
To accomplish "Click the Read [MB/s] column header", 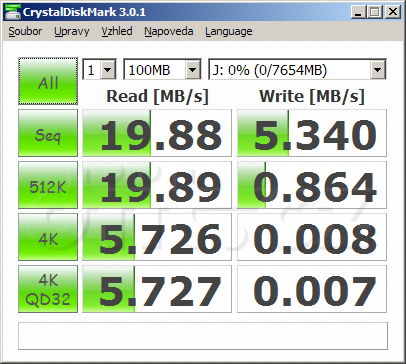I will (157, 96).
